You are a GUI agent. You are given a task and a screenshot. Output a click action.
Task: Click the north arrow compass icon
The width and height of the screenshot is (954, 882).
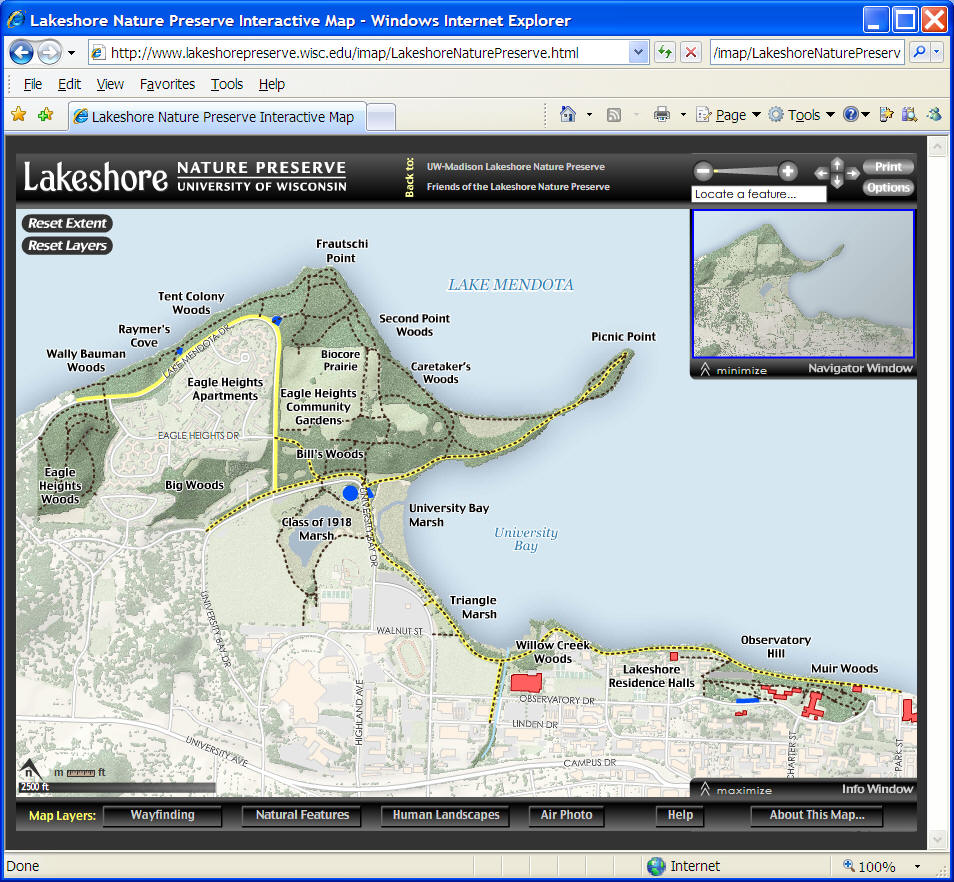pyautogui.click(x=29, y=769)
